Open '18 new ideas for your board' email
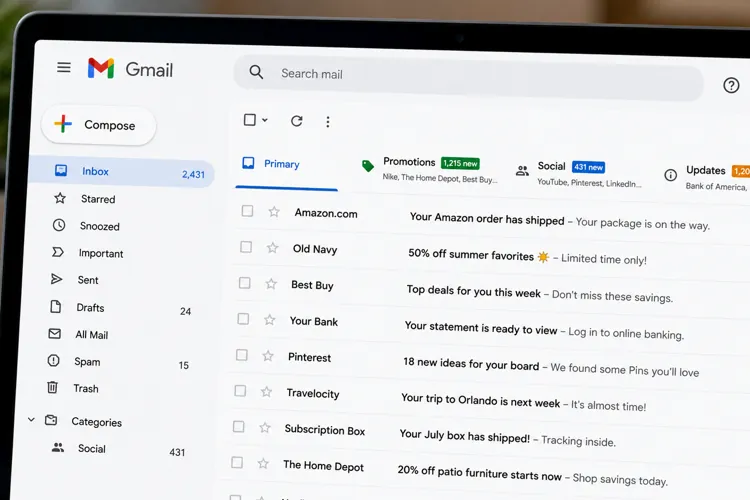This screenshot has width=750, height=500. (471, 364)
